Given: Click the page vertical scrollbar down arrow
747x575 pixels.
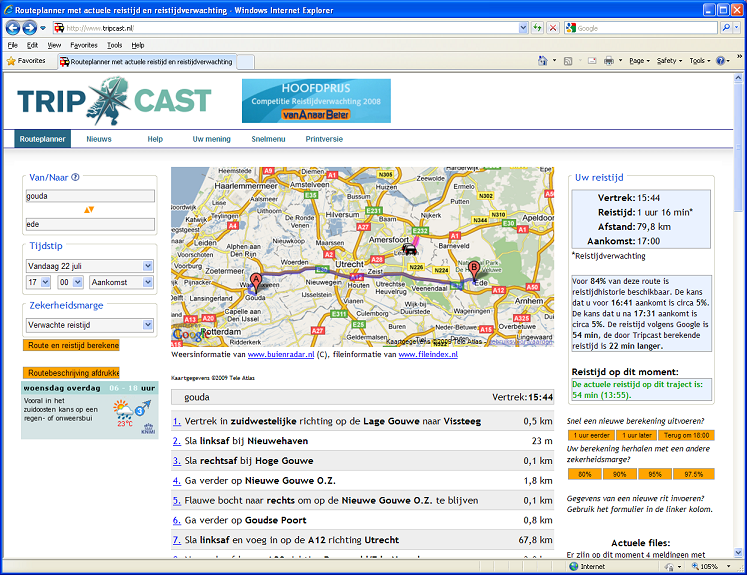Looking at the screenshot, I should (738, 553).
